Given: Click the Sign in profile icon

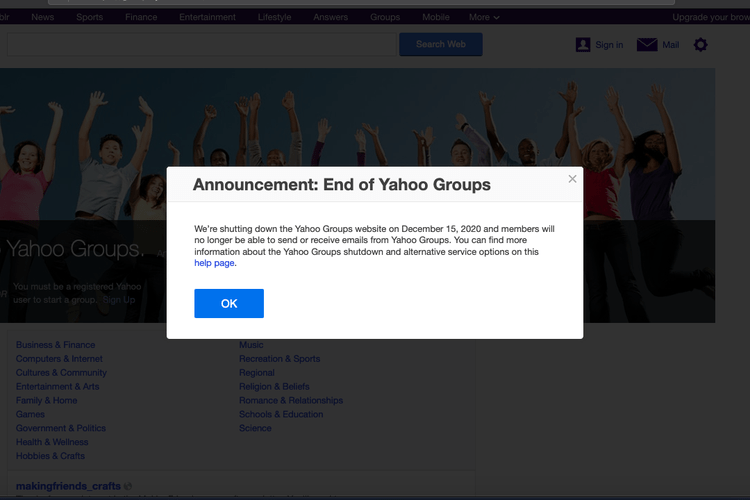Looking at the screenshot, I should click(x=583, y=45).
